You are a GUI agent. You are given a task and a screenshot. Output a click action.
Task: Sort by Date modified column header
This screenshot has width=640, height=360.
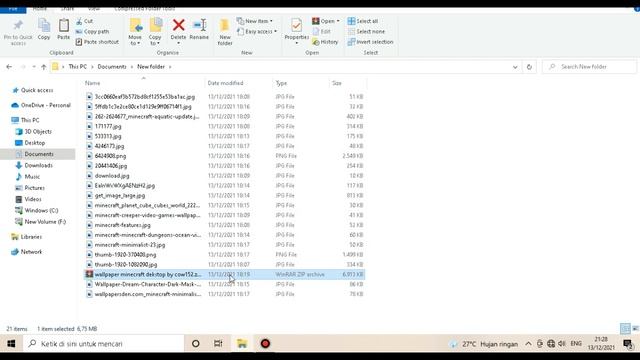tap(225, 83)
